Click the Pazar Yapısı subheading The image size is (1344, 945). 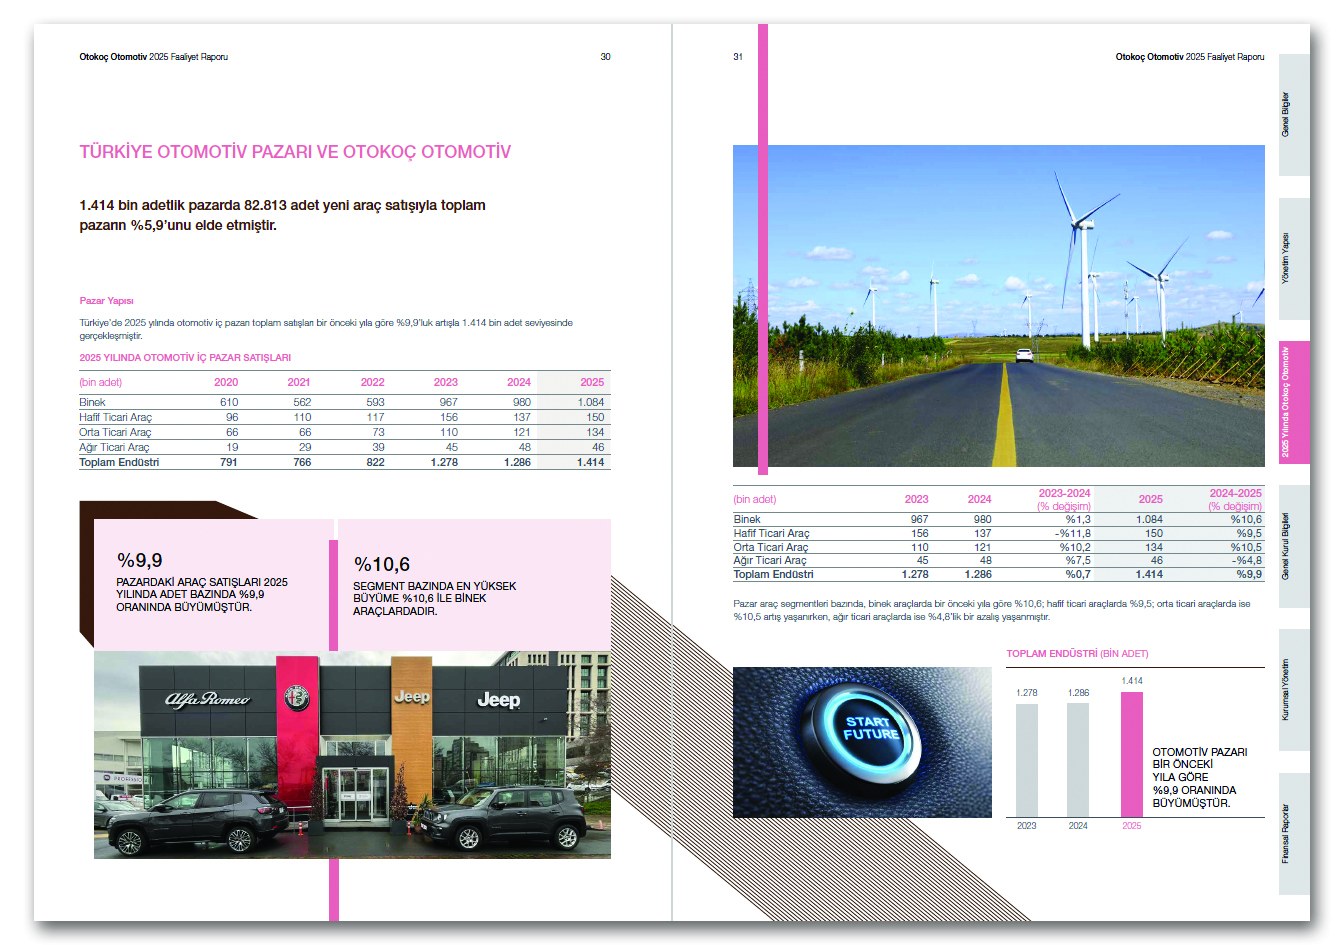point(106,301)
